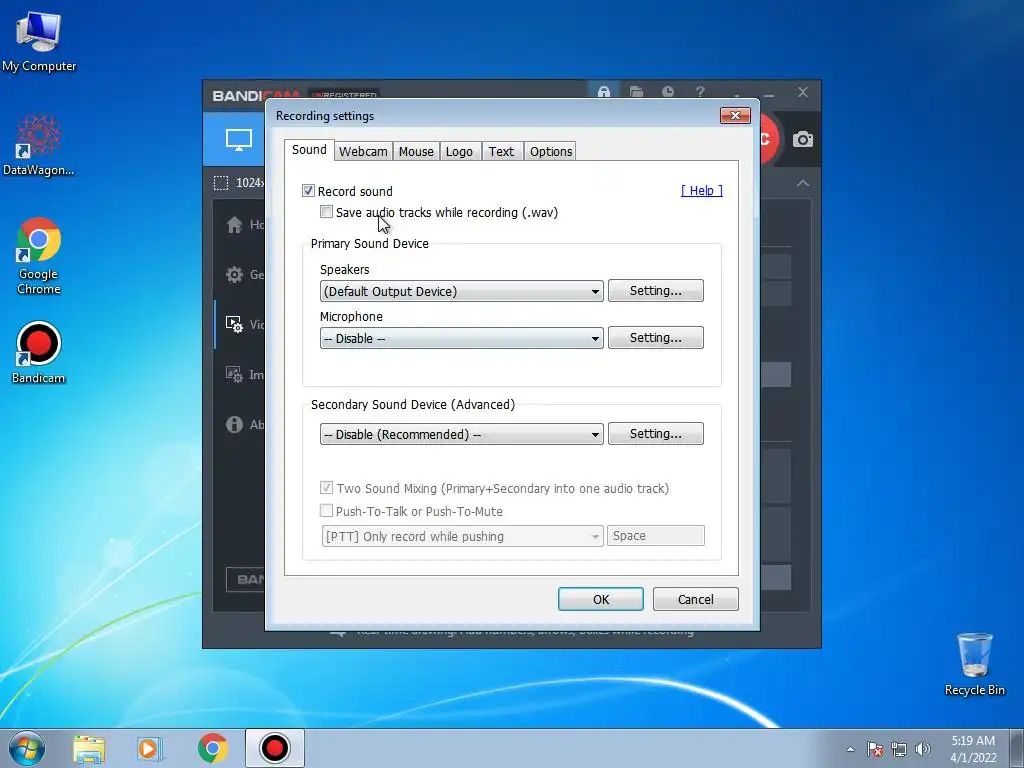Select Bandicam About info icon
Screen dimensions: 1024x768
tap(234, 424)
